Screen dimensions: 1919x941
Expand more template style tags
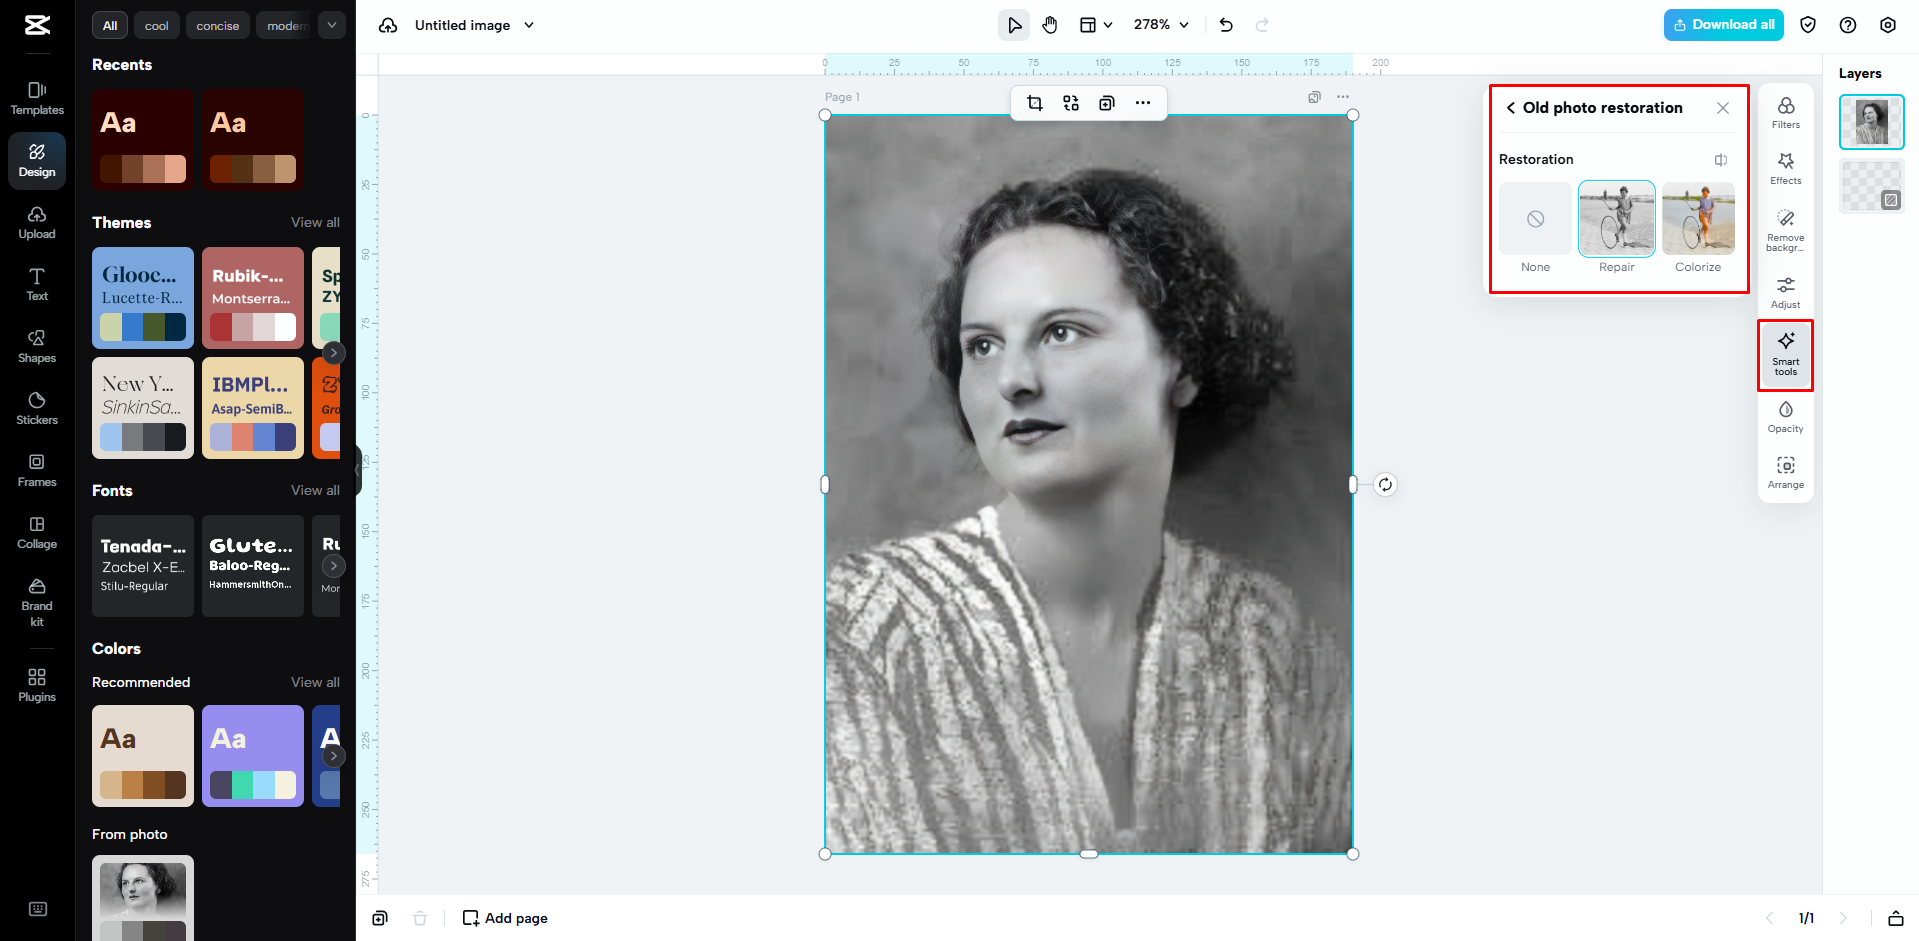coord(331,24)
